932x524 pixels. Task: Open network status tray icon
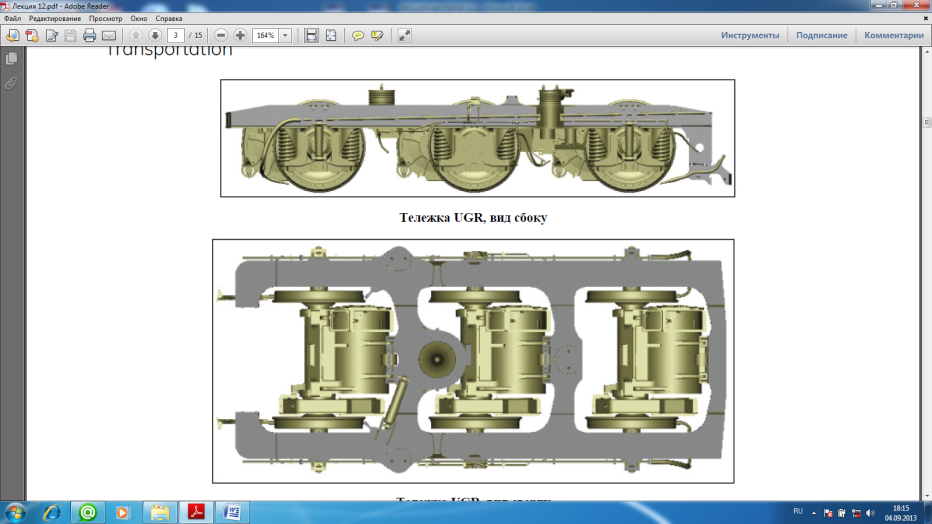pyautogui.click(x=856, y=513)
